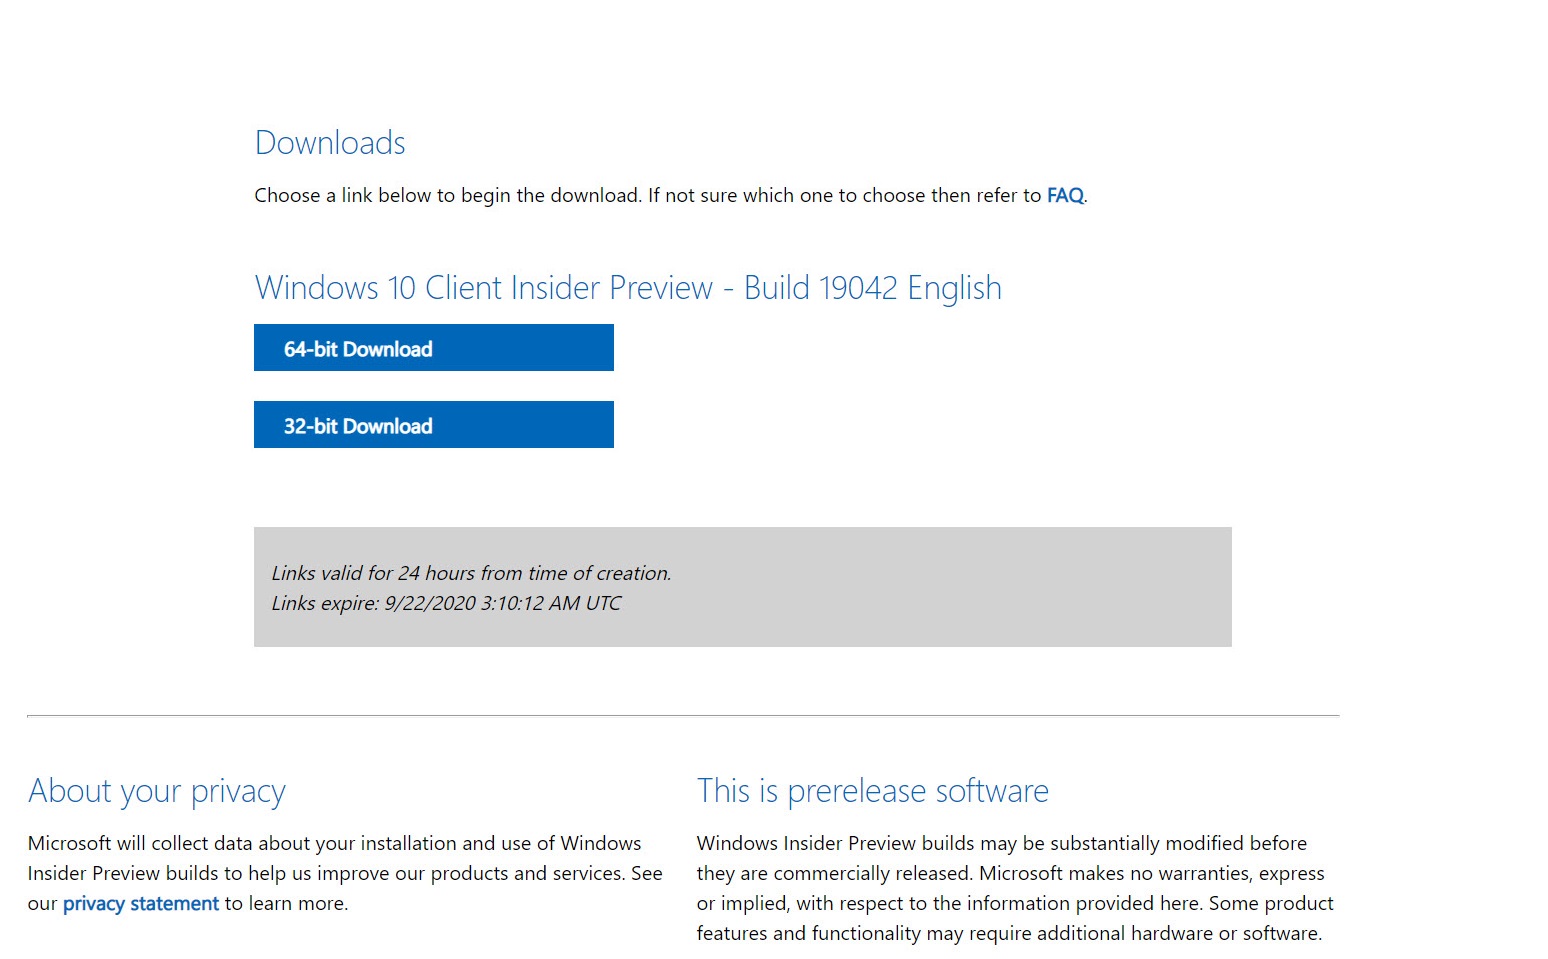Click the 'Links valid for 24 hours' text
The width and height of the screenshot is (1548, 959).
coord(471,573)
